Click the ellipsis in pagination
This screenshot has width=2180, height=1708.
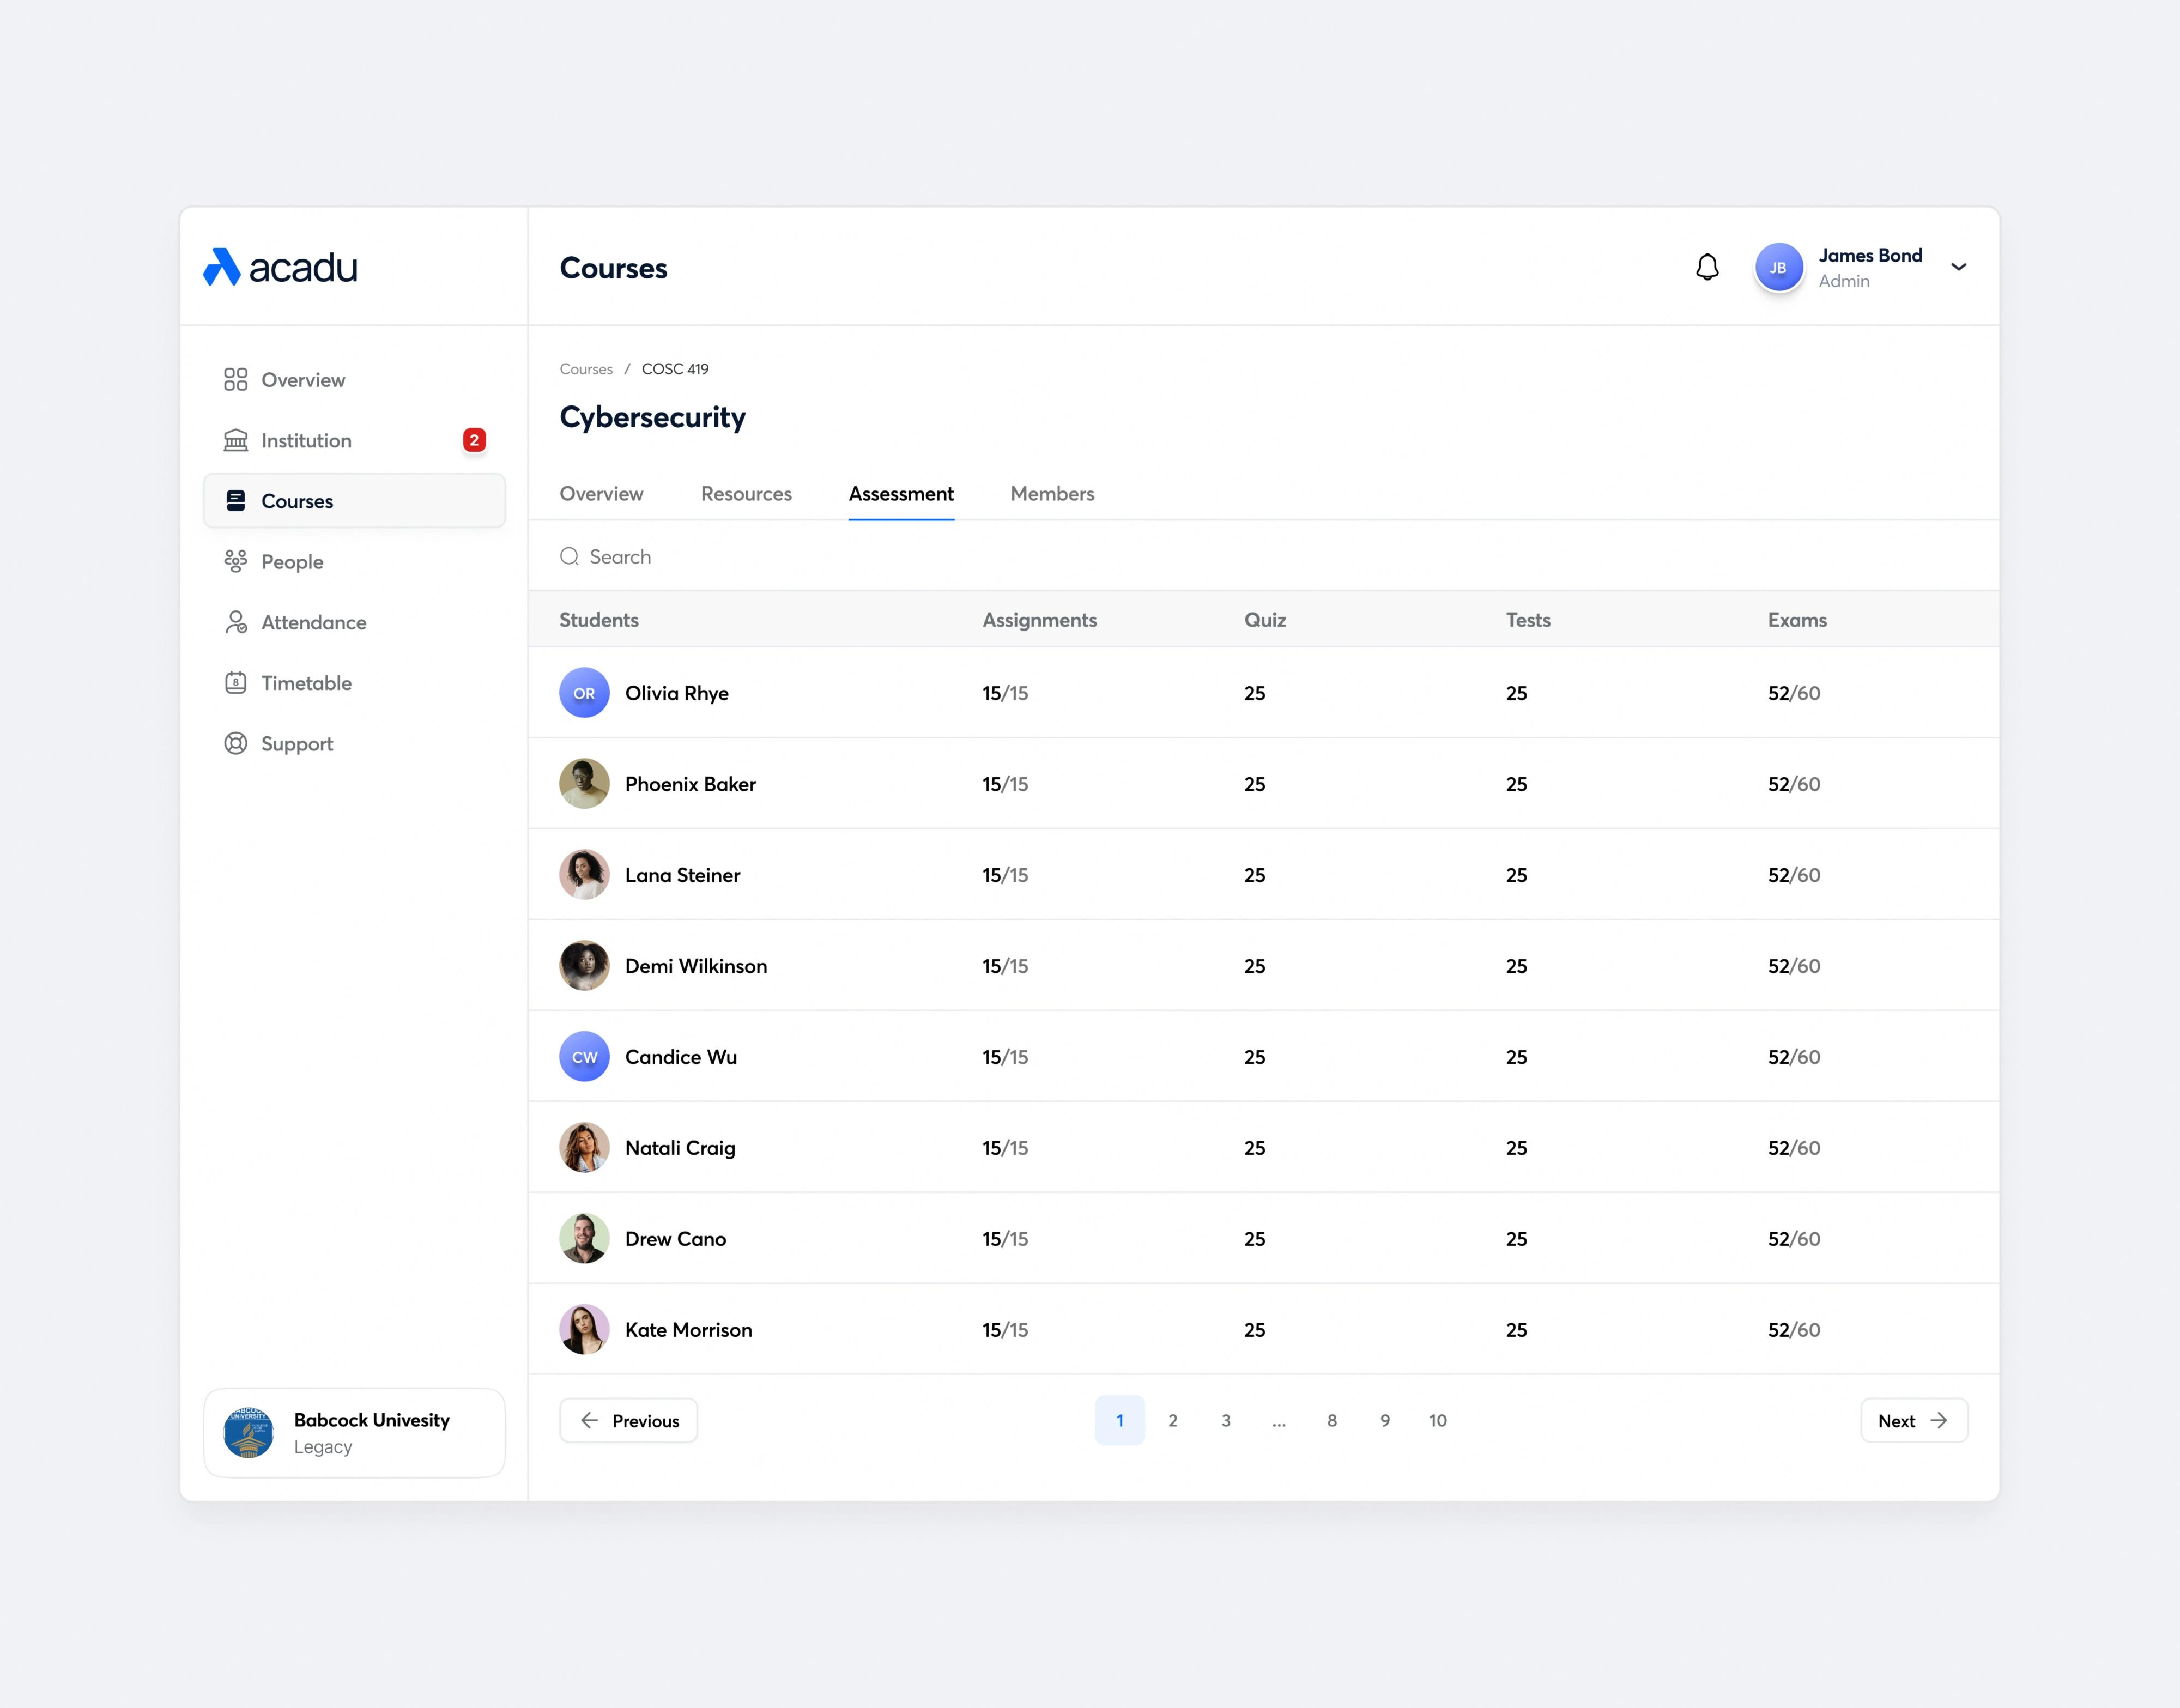click(x=1278, y=1420)
